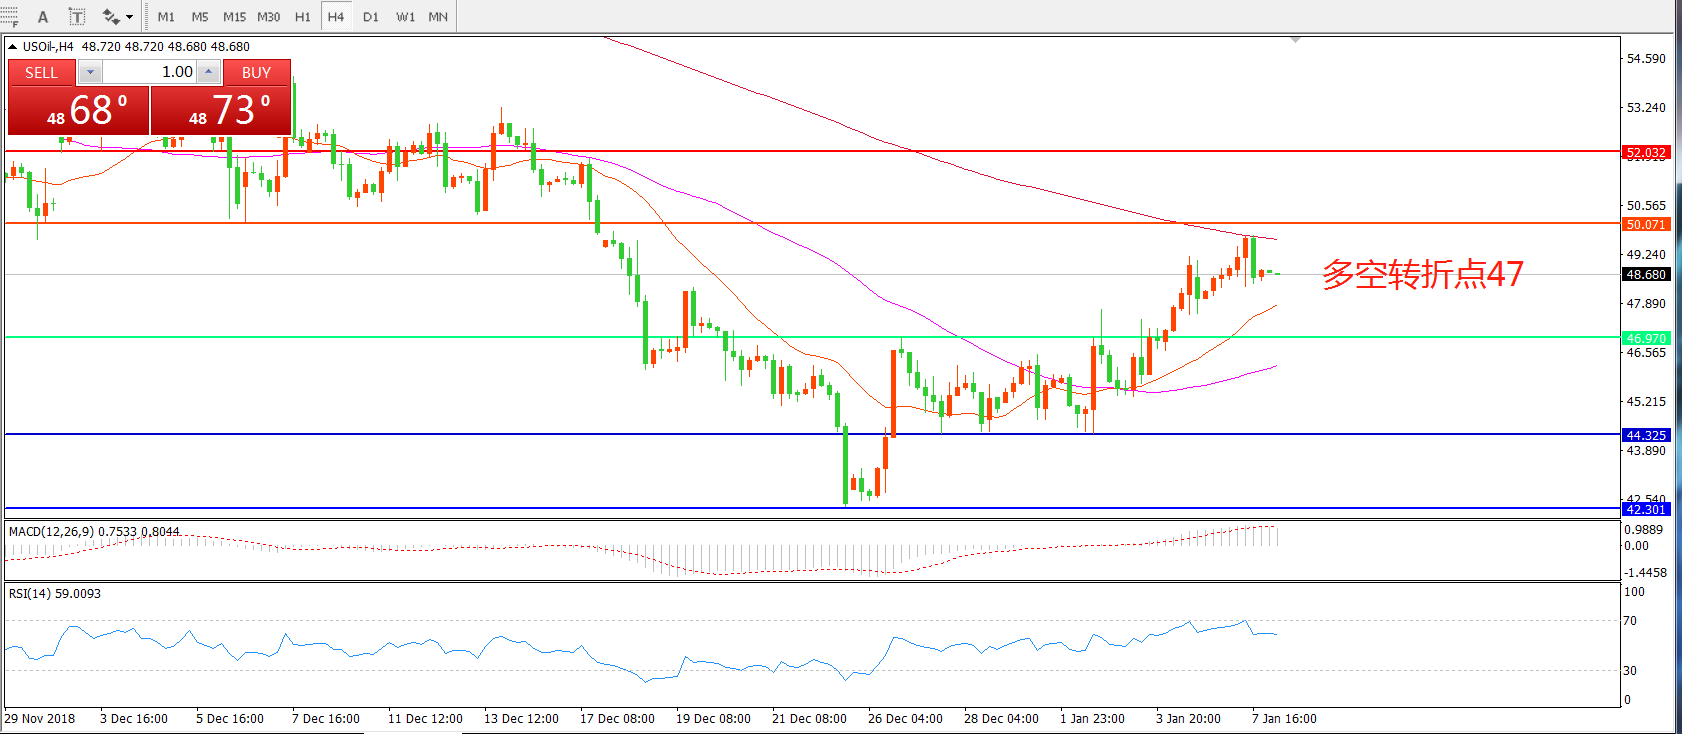Select the MN monthly timeframe

(x=438, y=17)
